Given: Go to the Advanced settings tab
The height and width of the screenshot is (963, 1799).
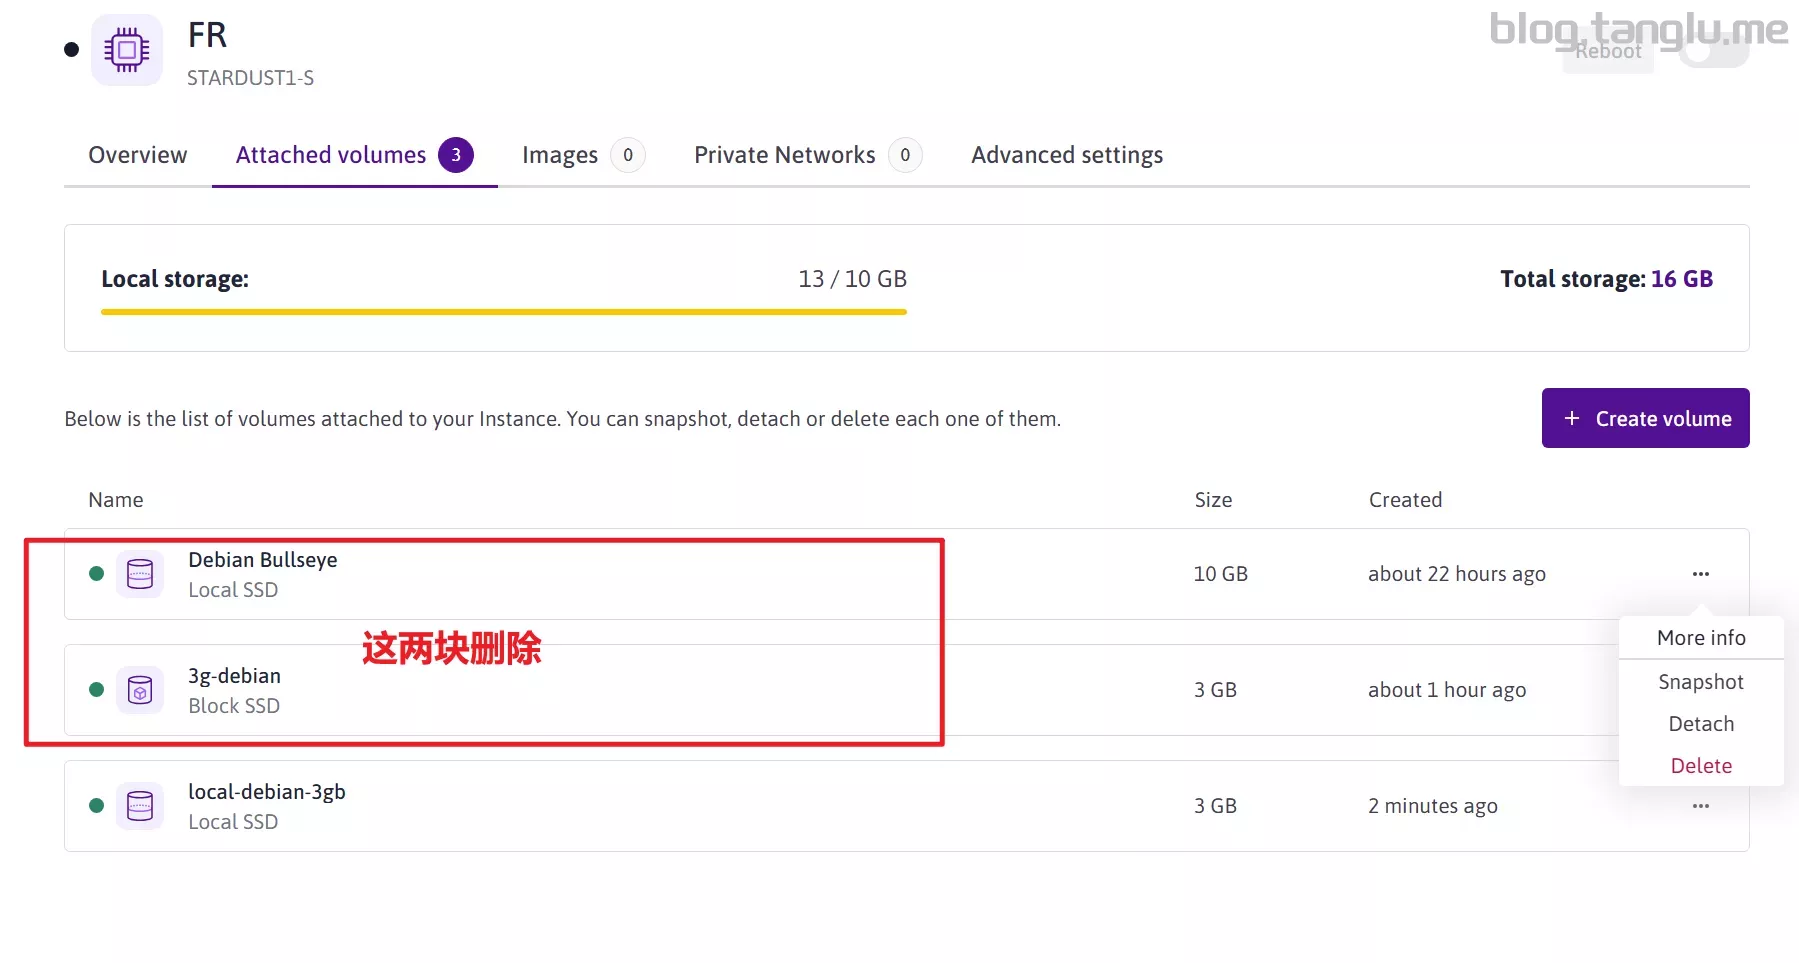Looking at the screenshot, I should click(1066, 155).
